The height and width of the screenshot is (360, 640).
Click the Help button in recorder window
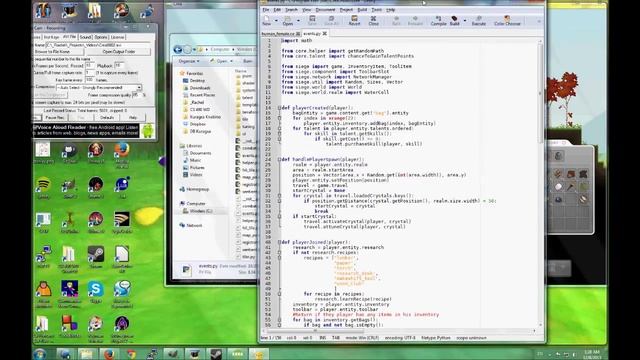(x=133, y=118)
